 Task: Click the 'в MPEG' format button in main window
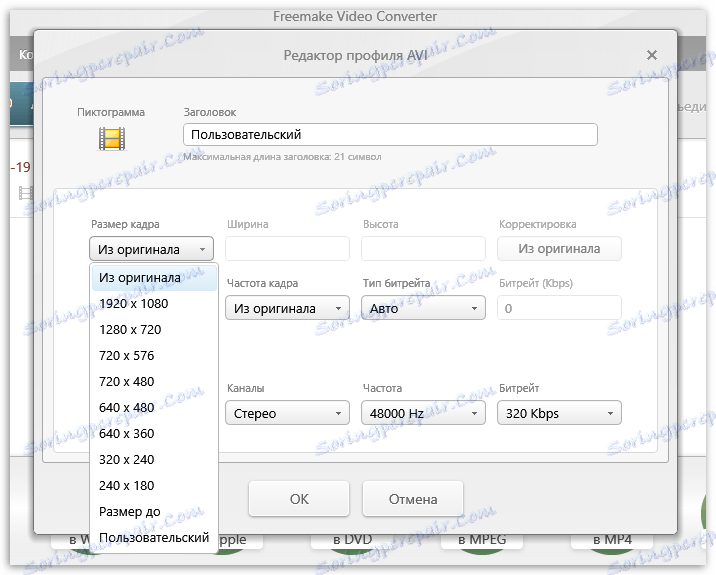click(482, 540)
